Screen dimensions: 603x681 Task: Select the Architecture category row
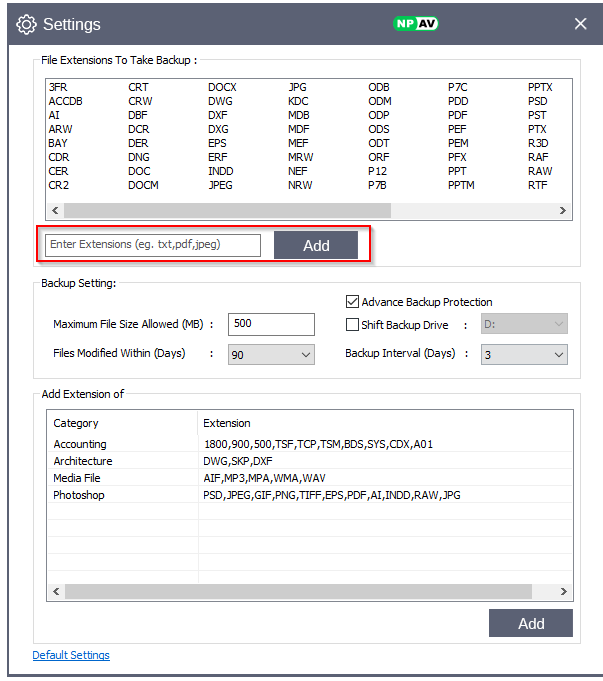click(x=83, y=461)
